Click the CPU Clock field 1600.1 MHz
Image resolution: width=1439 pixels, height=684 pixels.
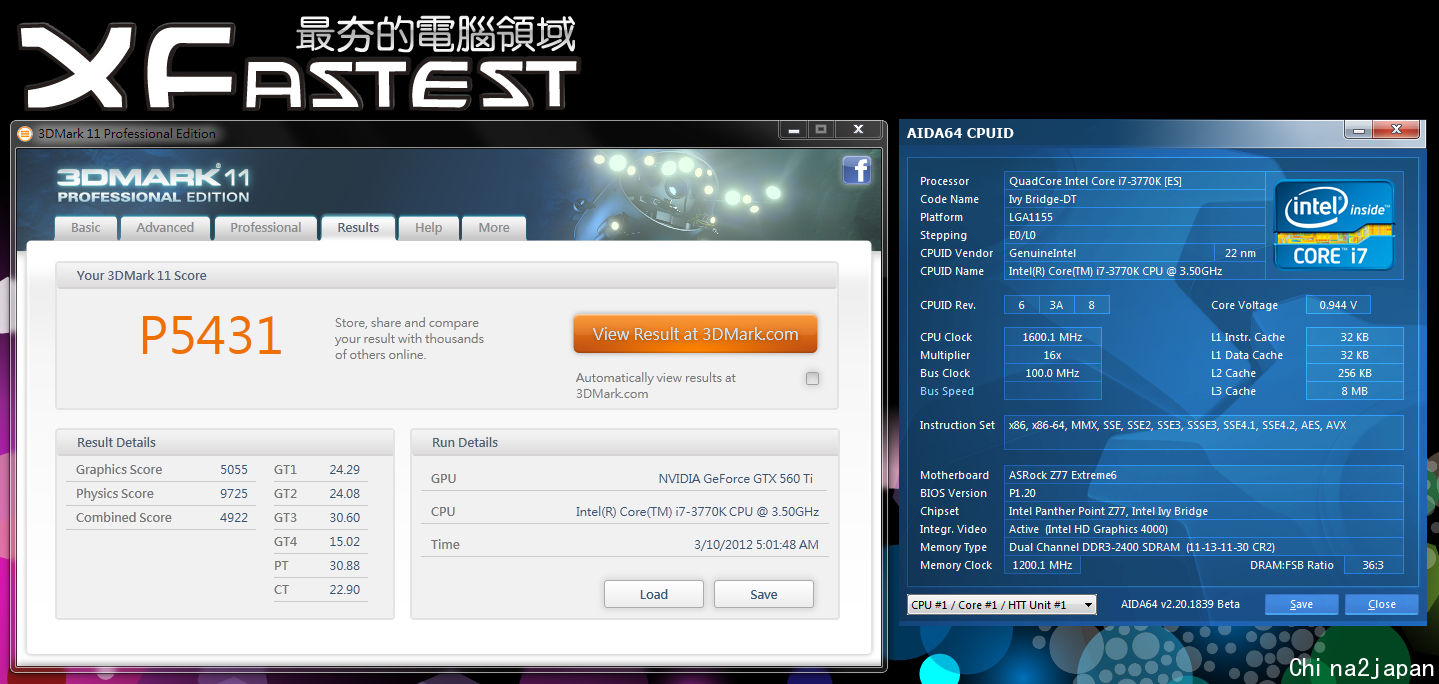click(x=1053, y=337)
